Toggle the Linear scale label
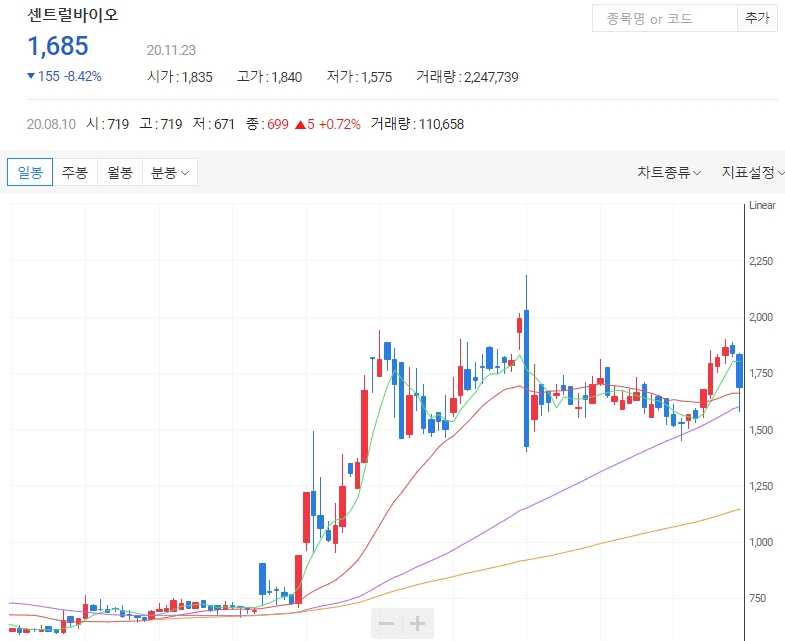 pos(762,205)
